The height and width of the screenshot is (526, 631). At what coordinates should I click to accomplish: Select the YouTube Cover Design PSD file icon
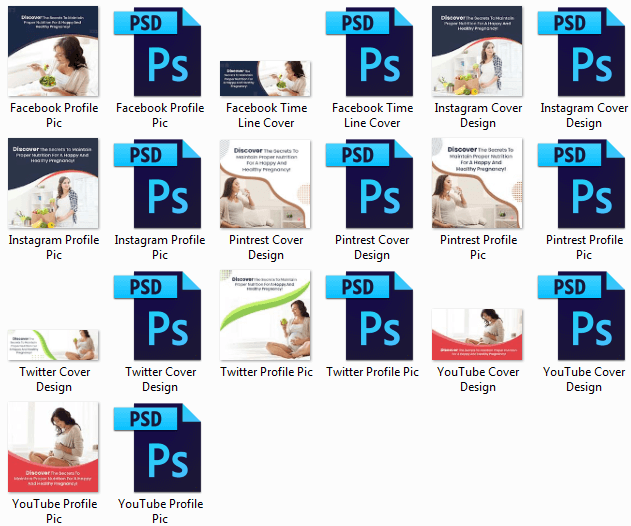pyautogui.click(x=582, y=316)
